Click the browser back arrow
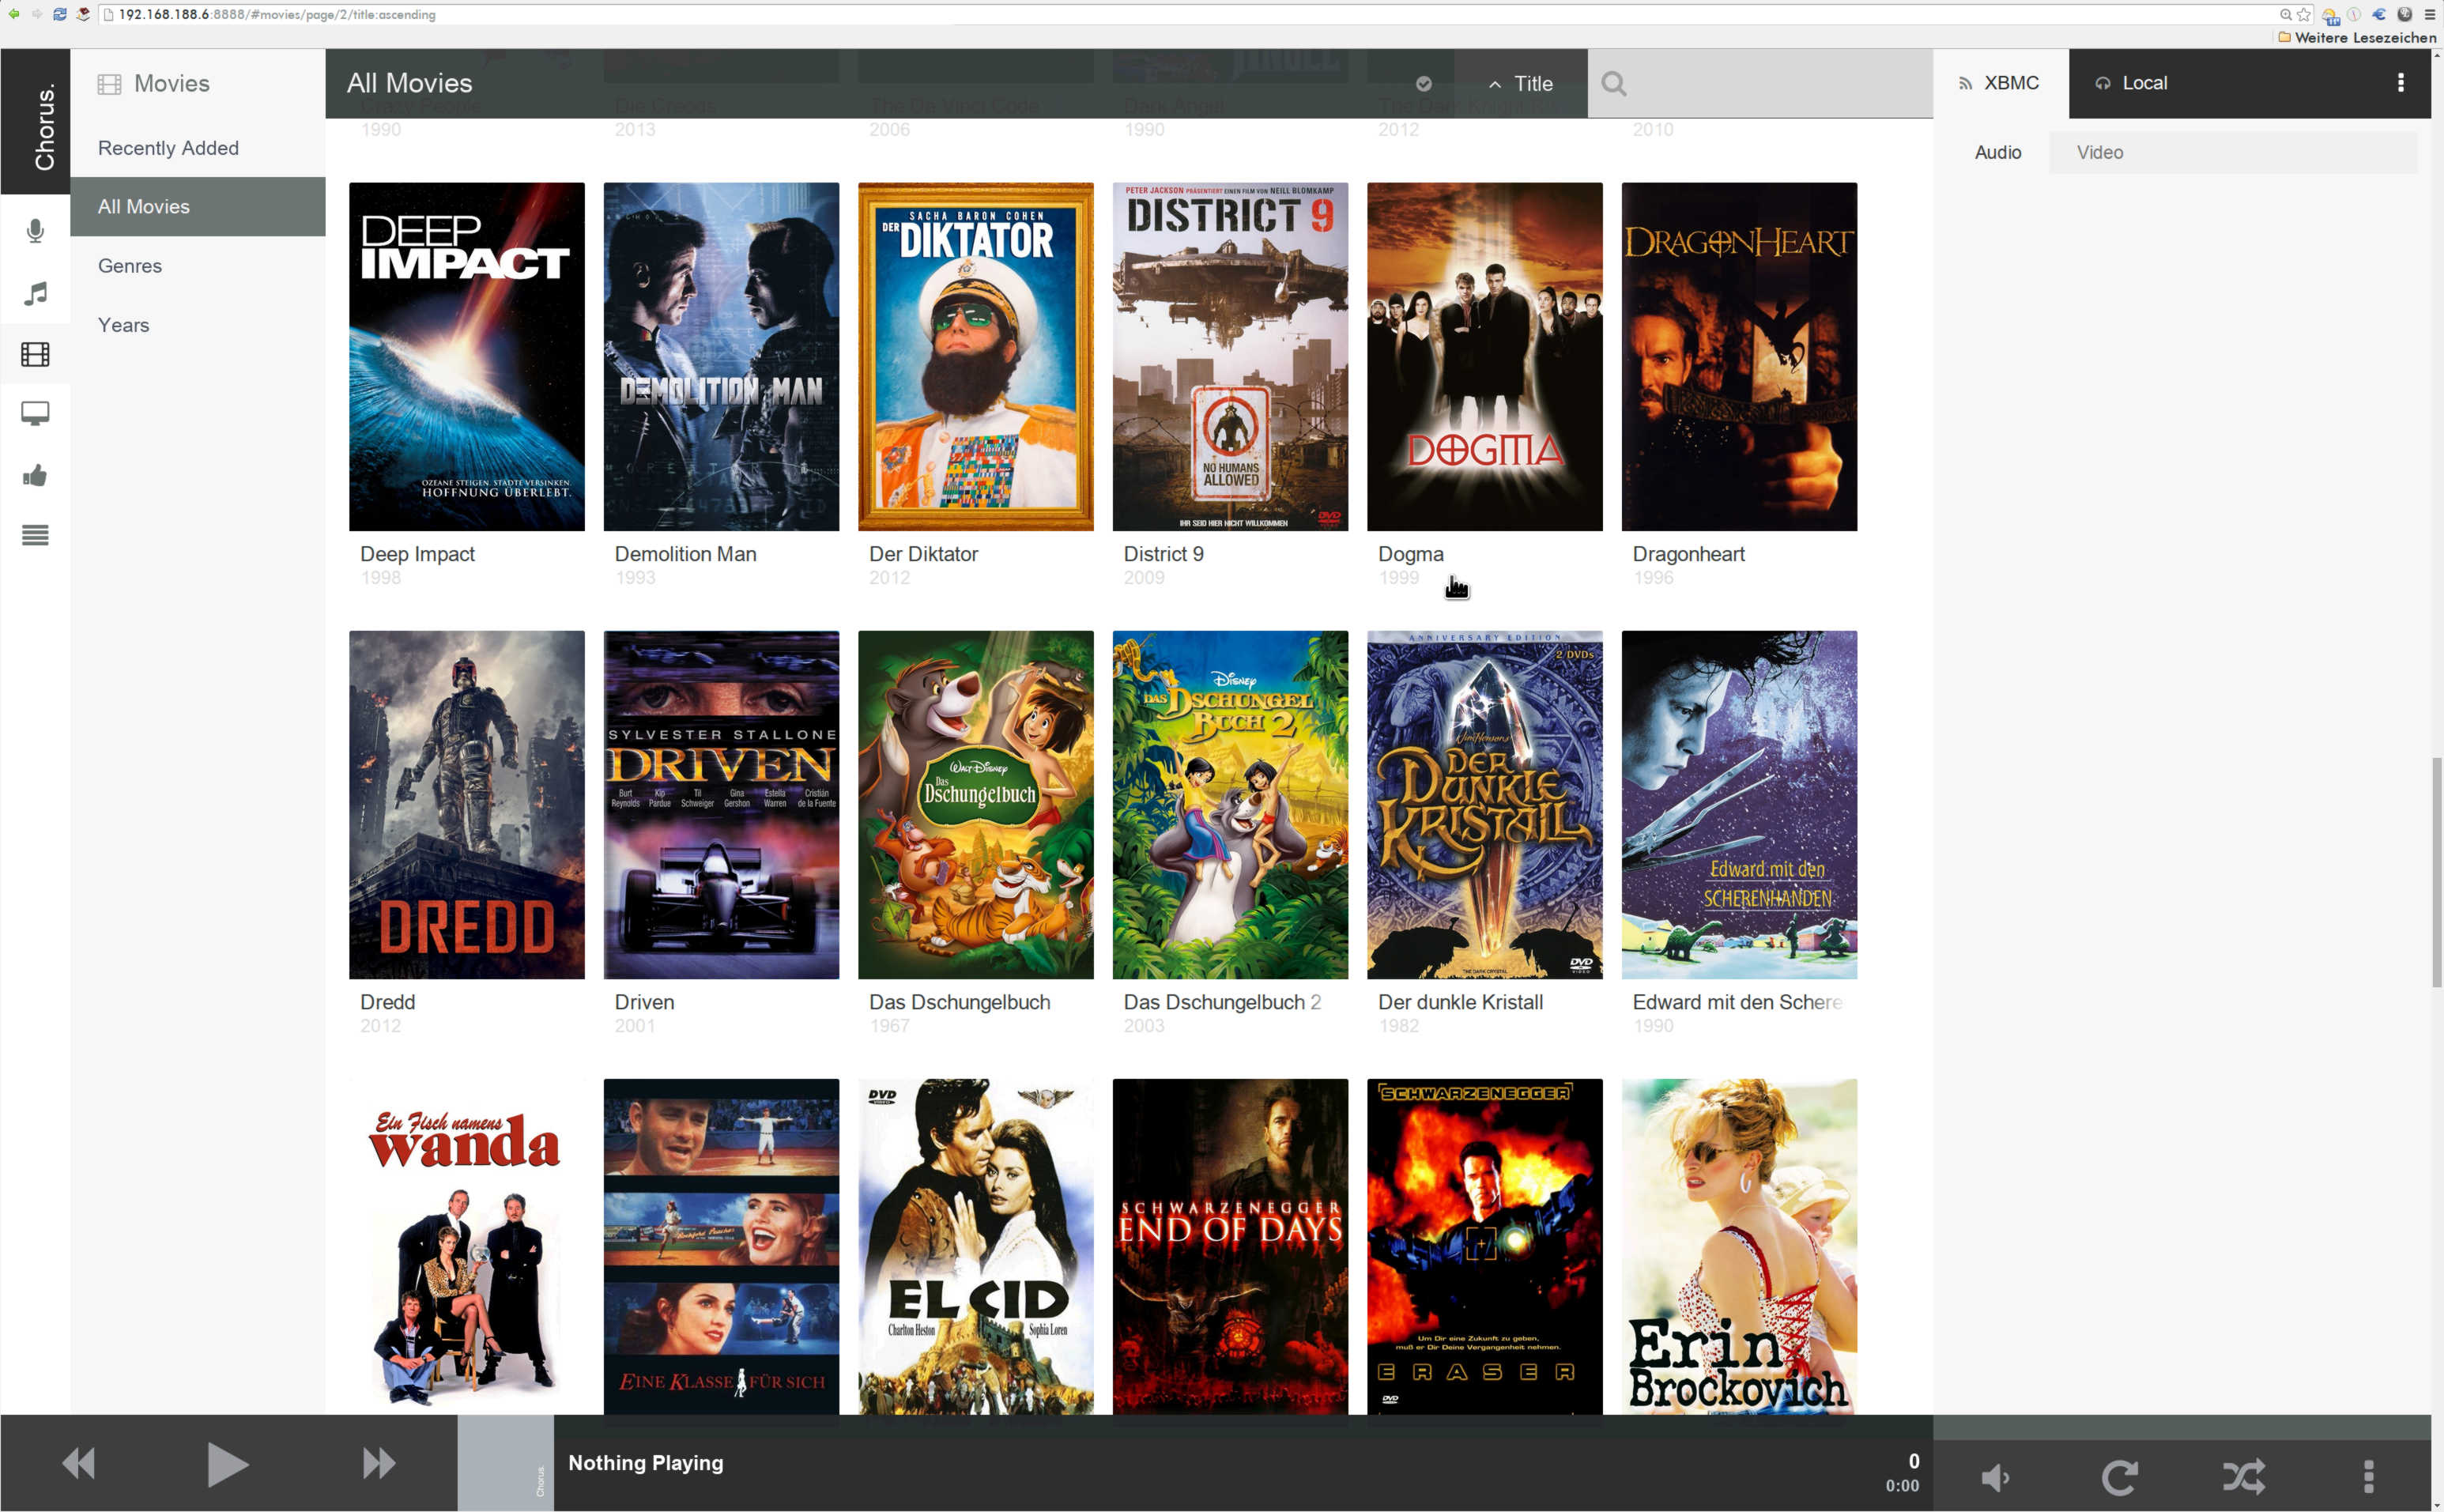 click(x=13, y=14)
